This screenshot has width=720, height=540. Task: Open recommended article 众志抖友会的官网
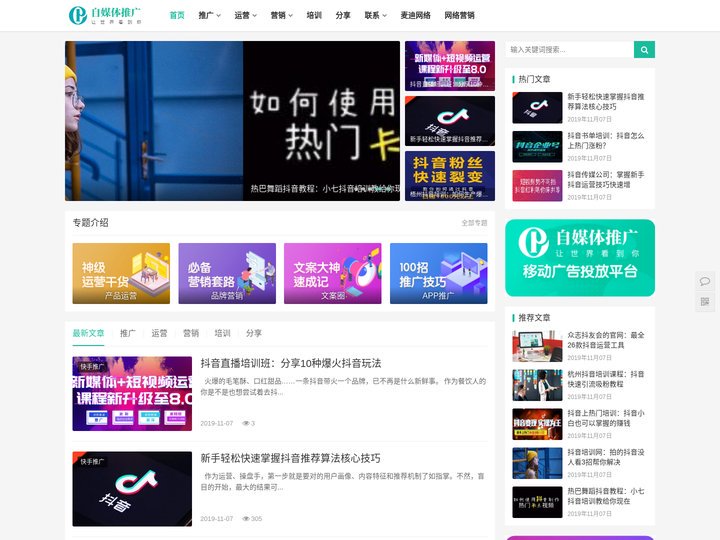click(x=606, y=340)
